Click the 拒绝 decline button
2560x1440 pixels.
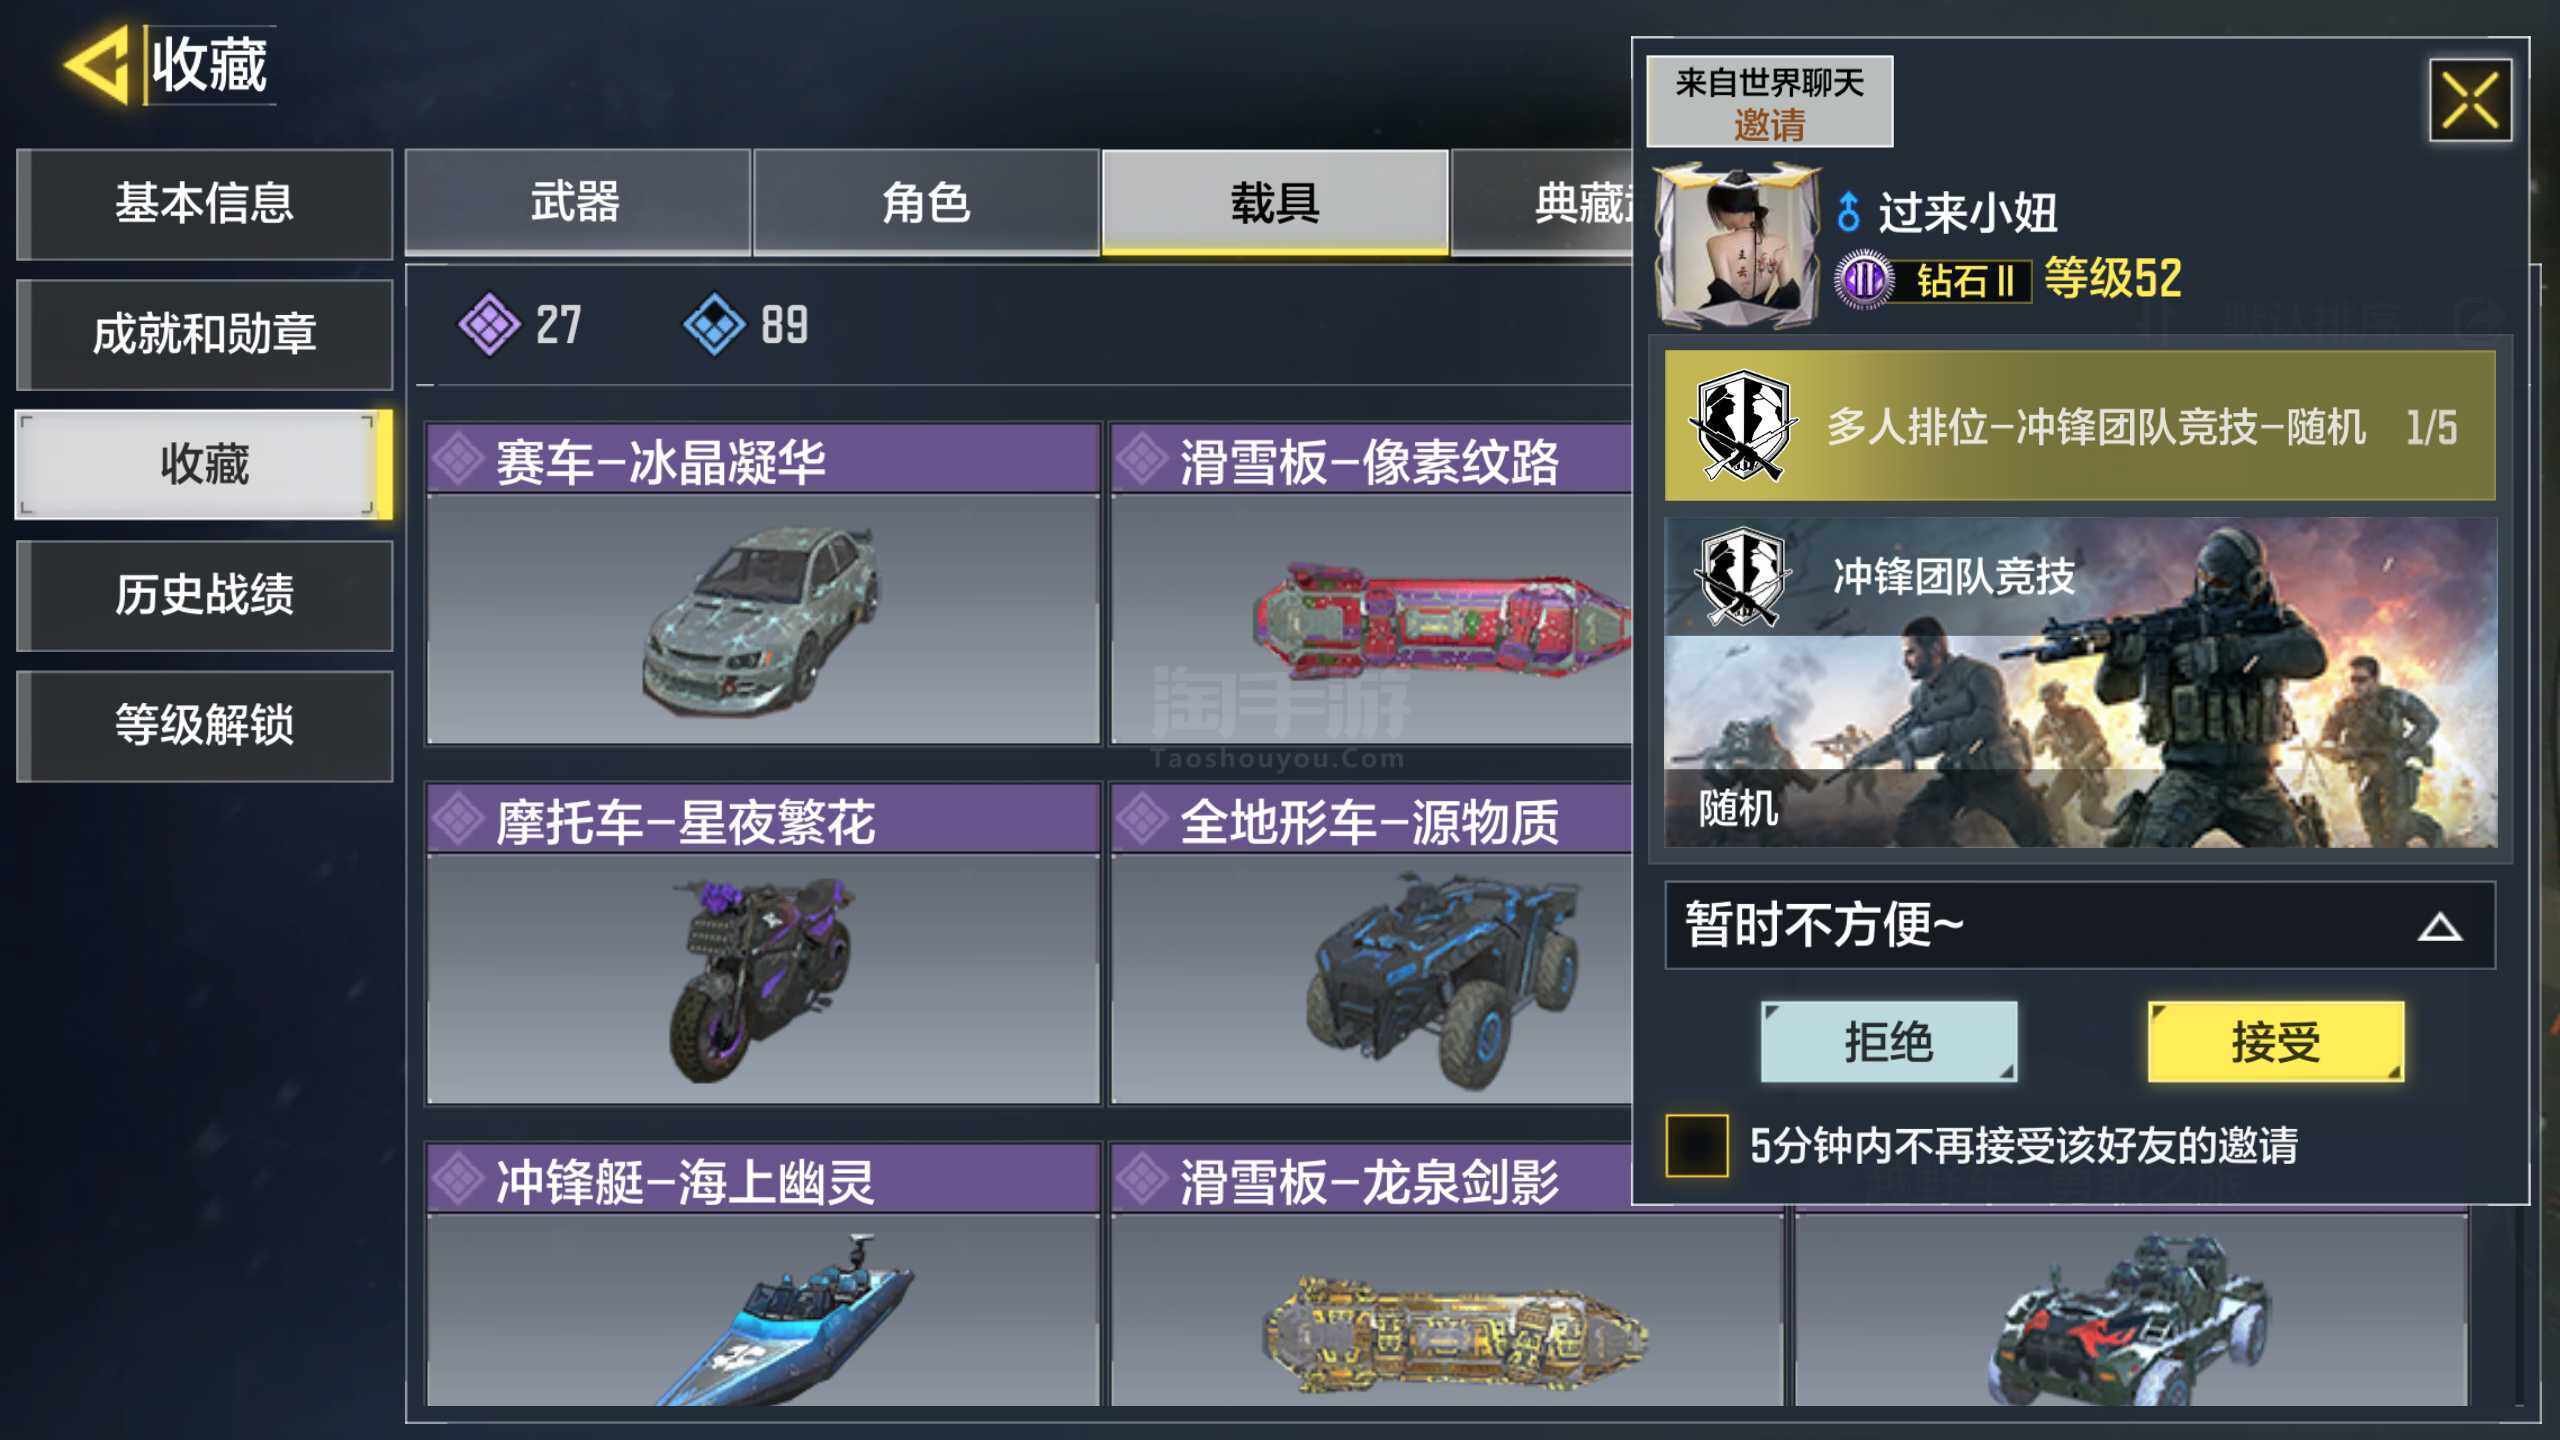1889,1042
